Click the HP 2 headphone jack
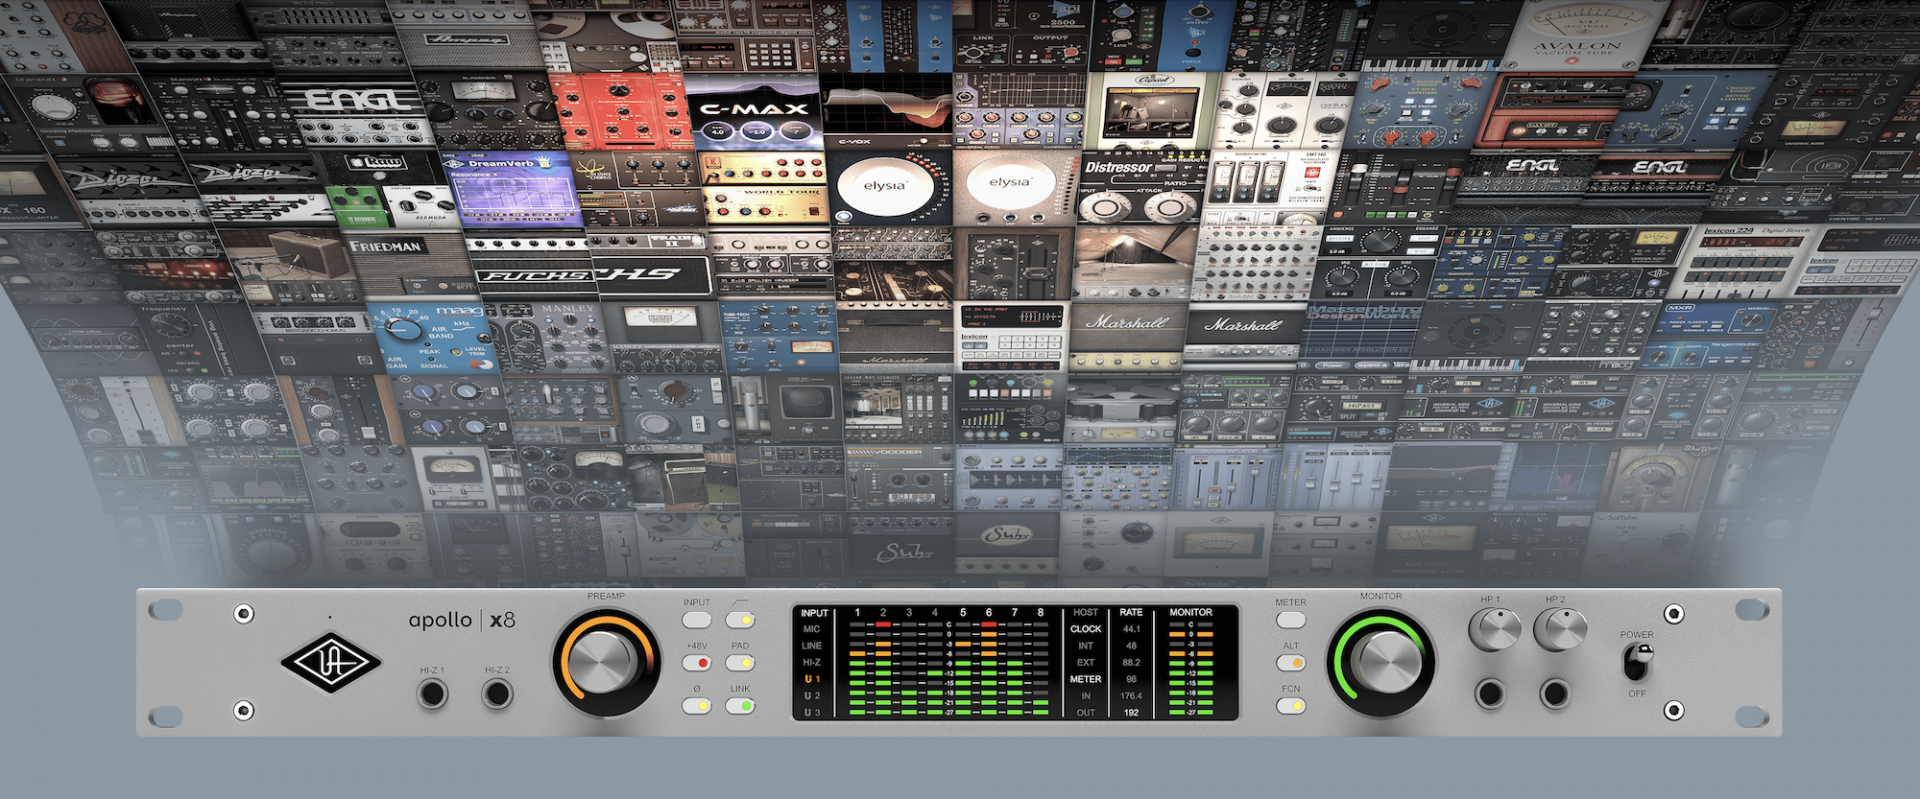The height and width of the screenshot is (799, 1920). coord(1555,692)
